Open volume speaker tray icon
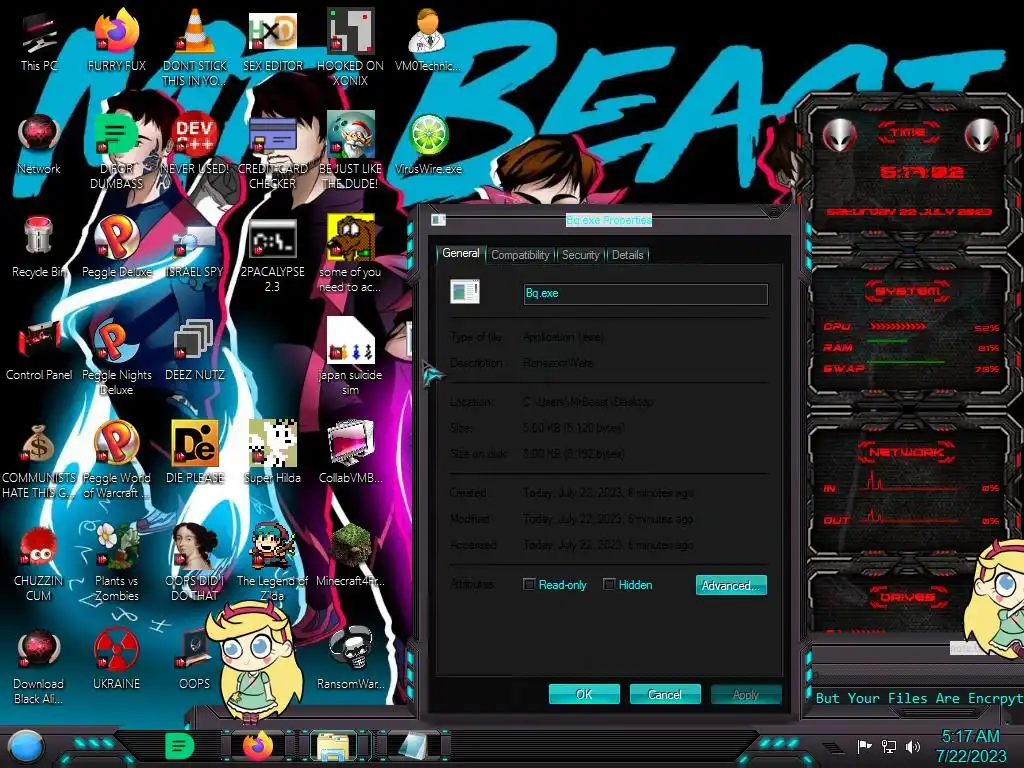Viewport: 1024px width, 768px height. point(912,746)
